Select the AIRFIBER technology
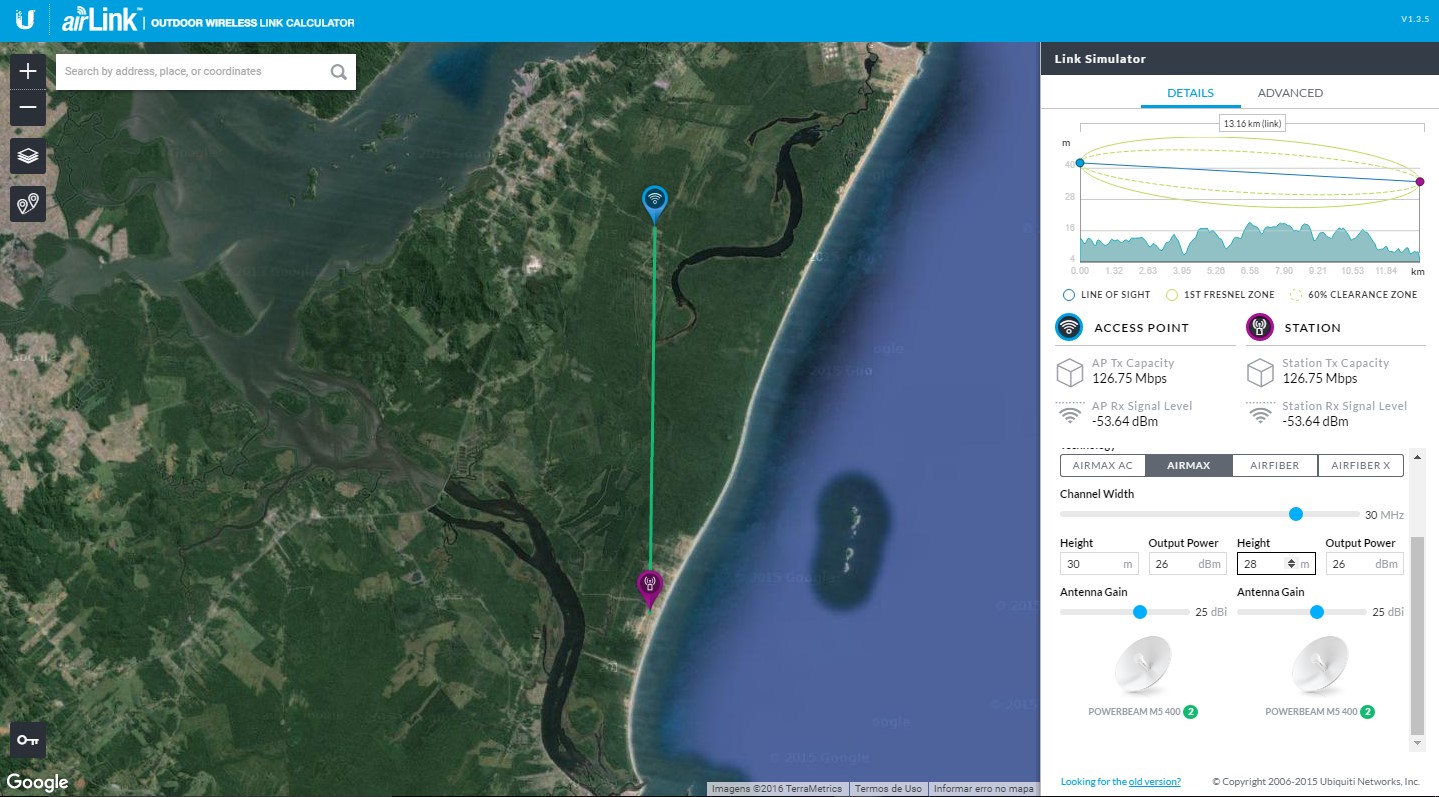 tap(1275, 465)
